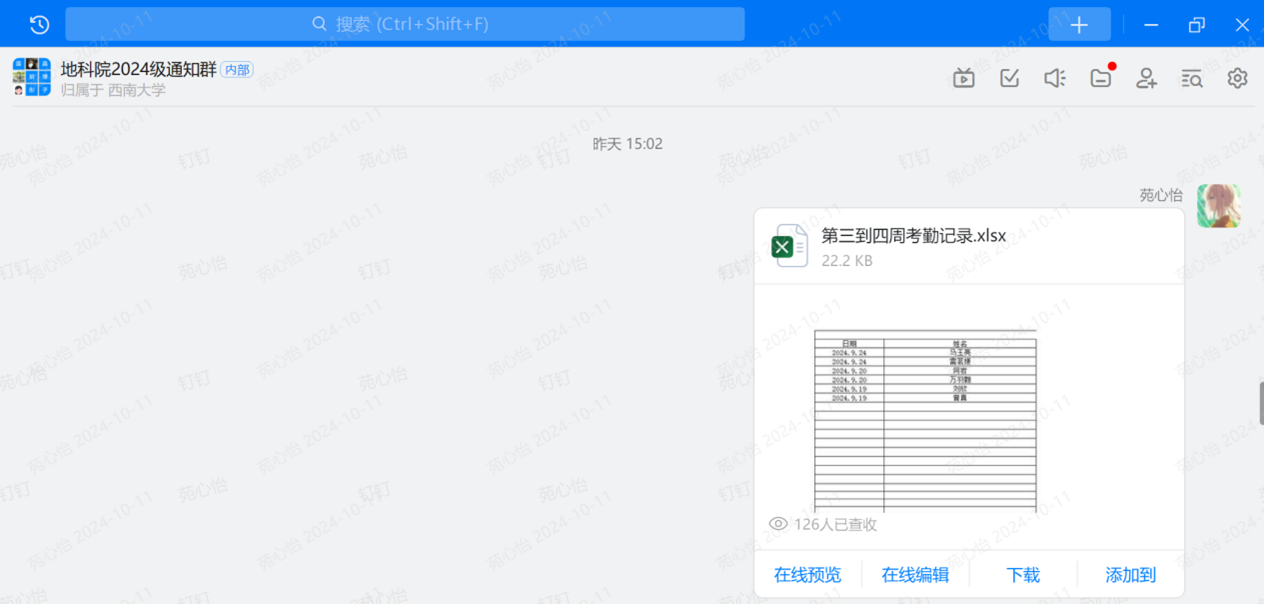1264x604 pixels.
Task: Click the history clock icon
Action: pos(39,24)
